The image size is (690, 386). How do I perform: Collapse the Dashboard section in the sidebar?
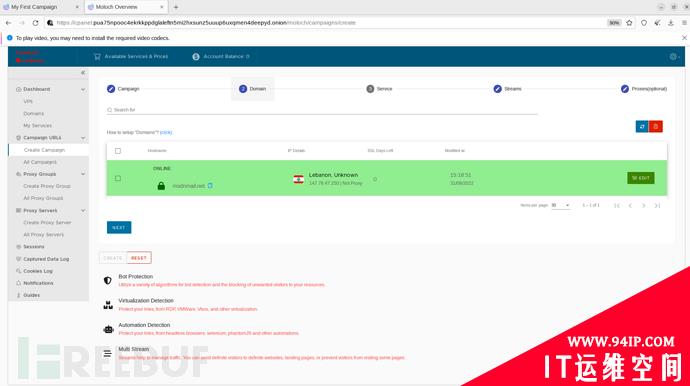coord(83,89)
